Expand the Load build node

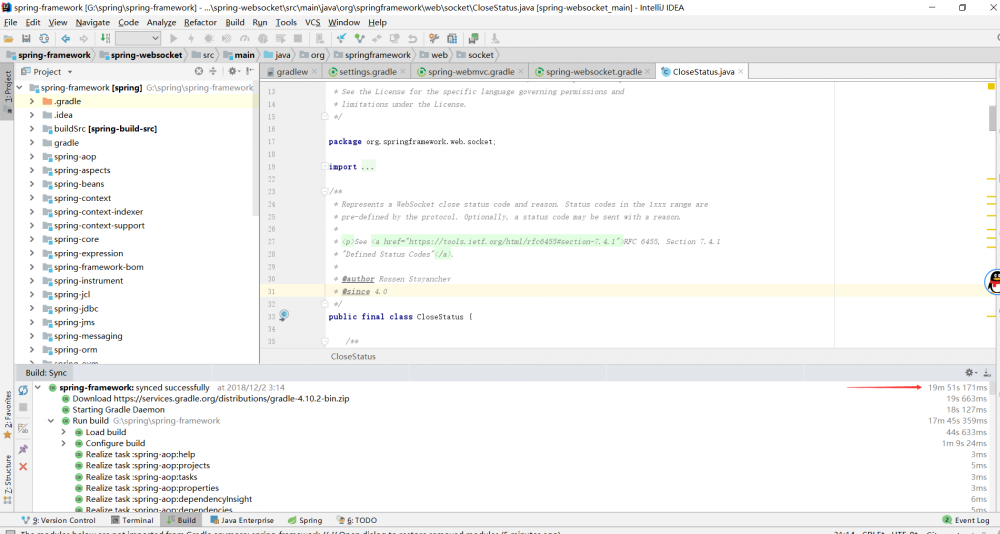point(64,432)
